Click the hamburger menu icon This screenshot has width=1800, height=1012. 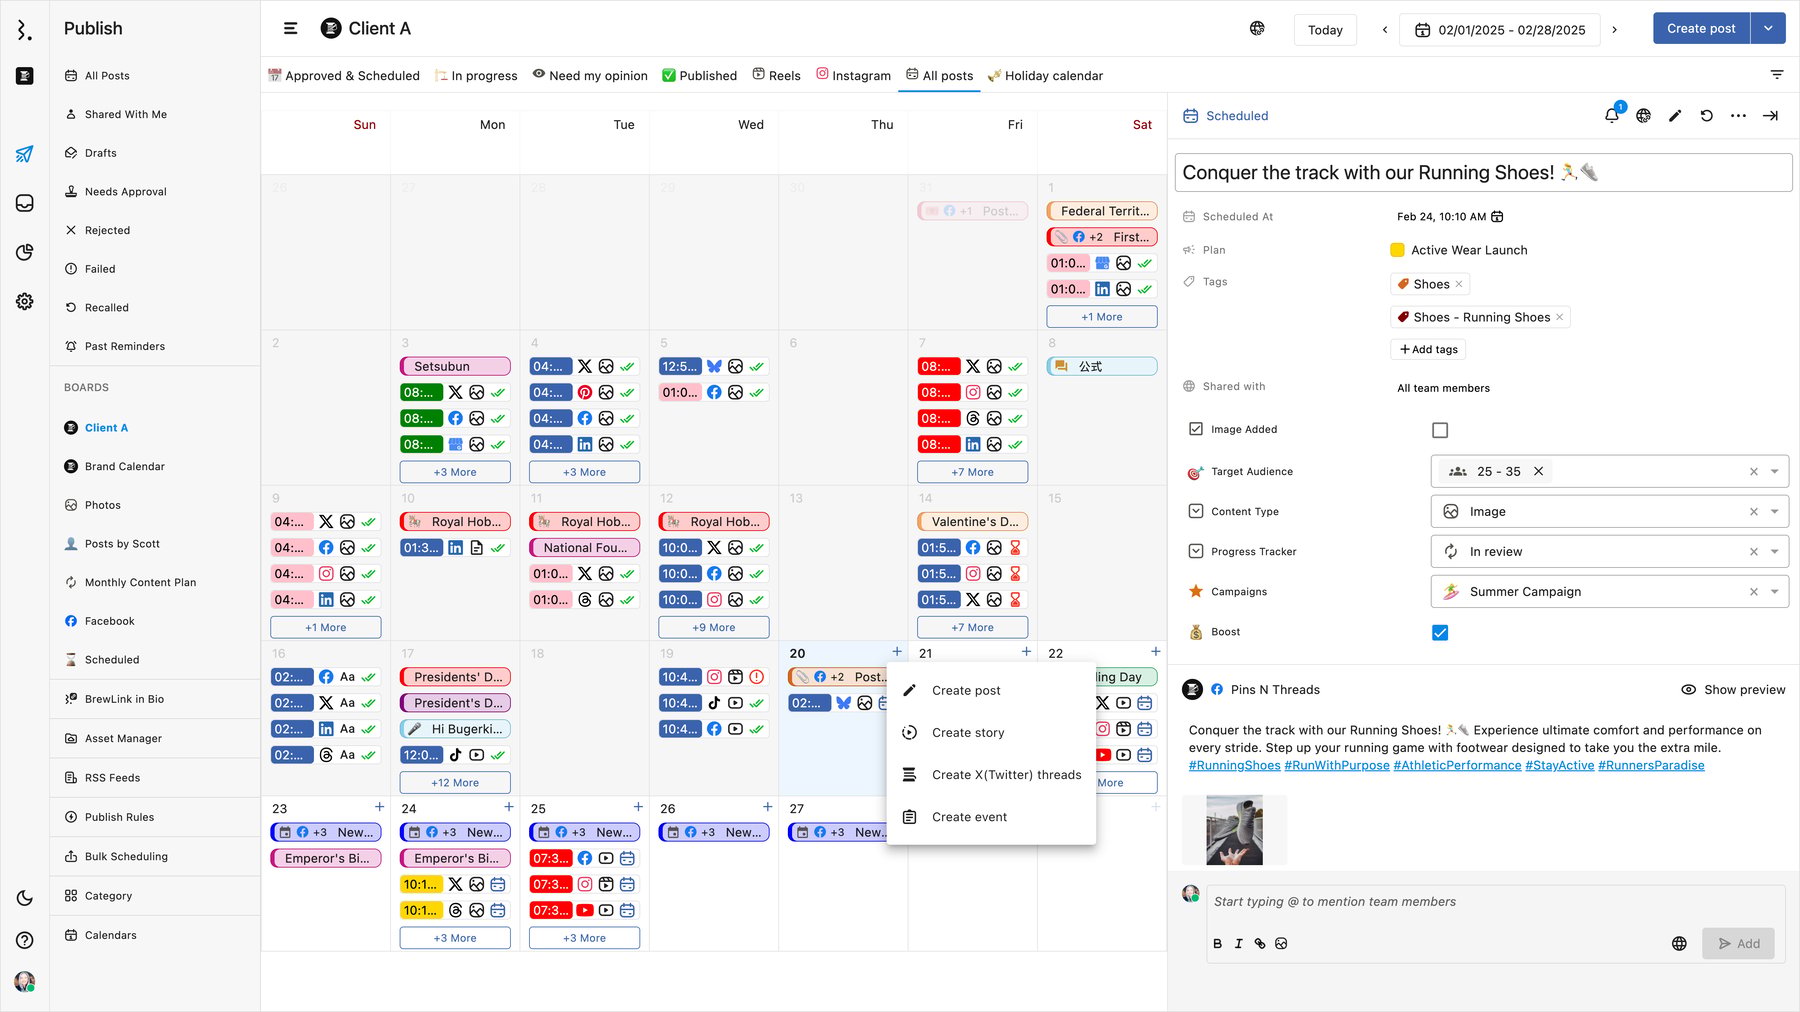(291, 29)
